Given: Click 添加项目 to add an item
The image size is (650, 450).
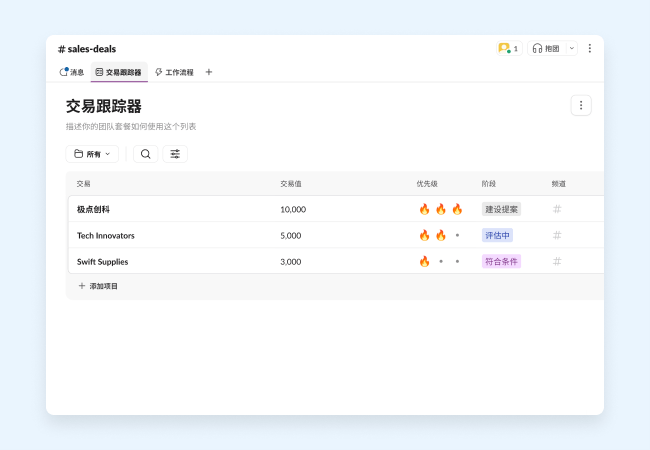Looking at the screenshot, I should (98, 286).
